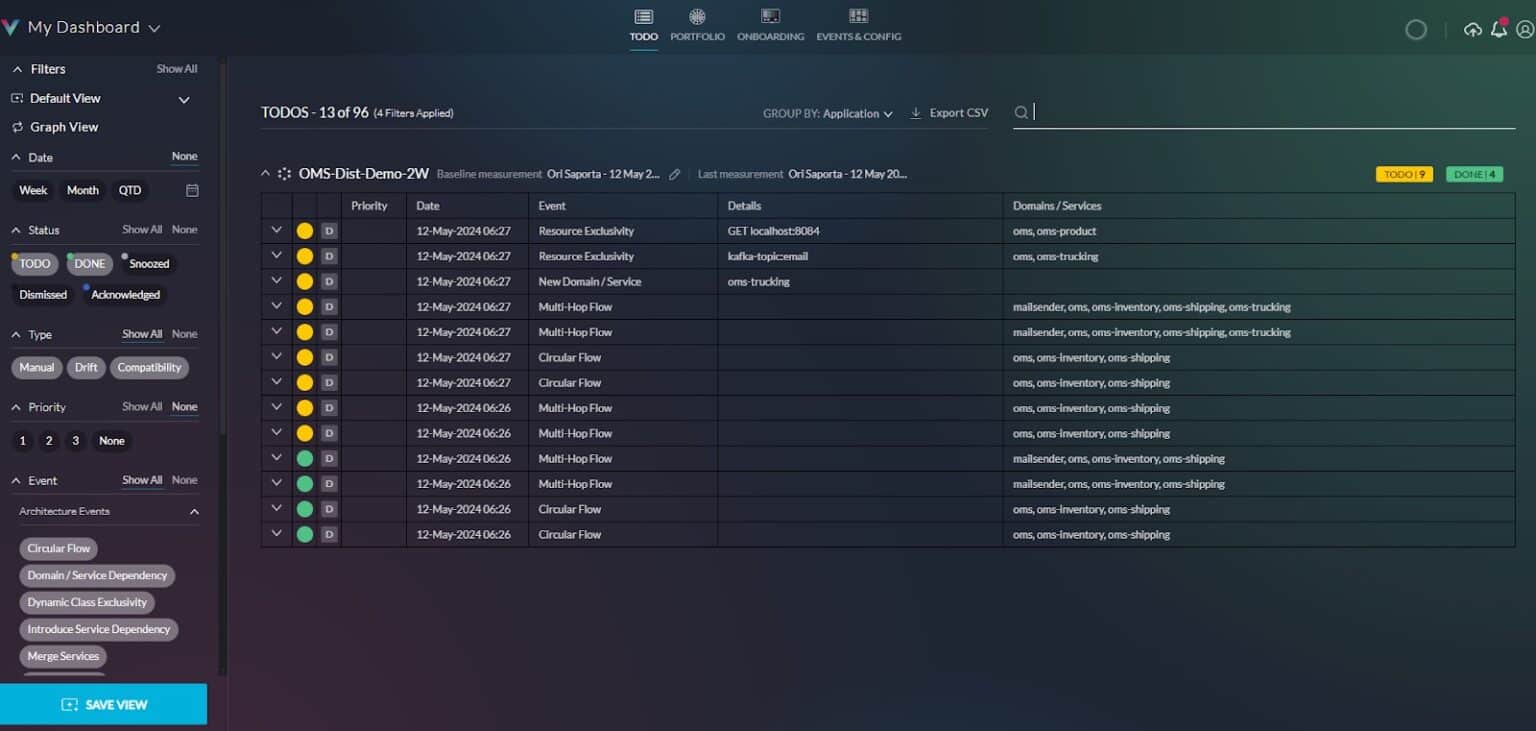Click the date filter calendar icon

tap(192, 190)
